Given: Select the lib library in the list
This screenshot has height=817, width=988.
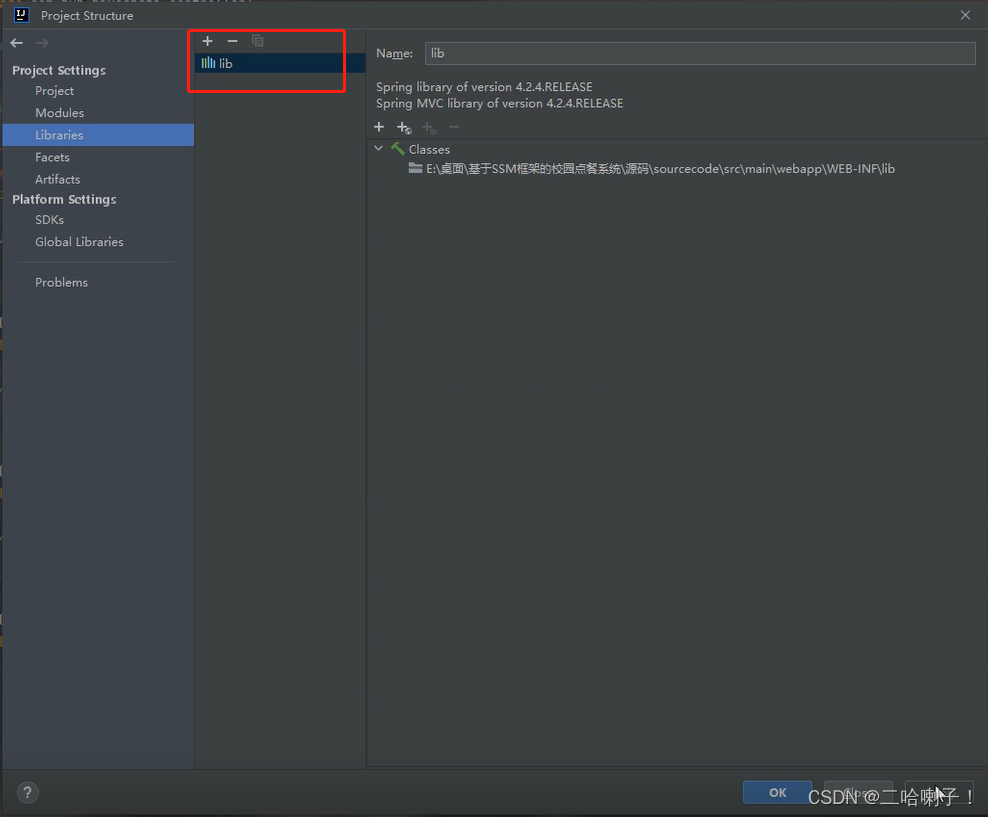Looking at the screenshot, I should point(280,63).
